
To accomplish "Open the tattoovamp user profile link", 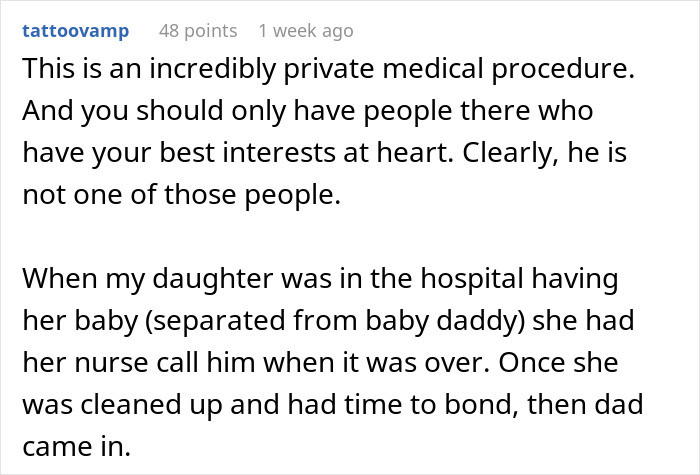I will coord(75,31).
